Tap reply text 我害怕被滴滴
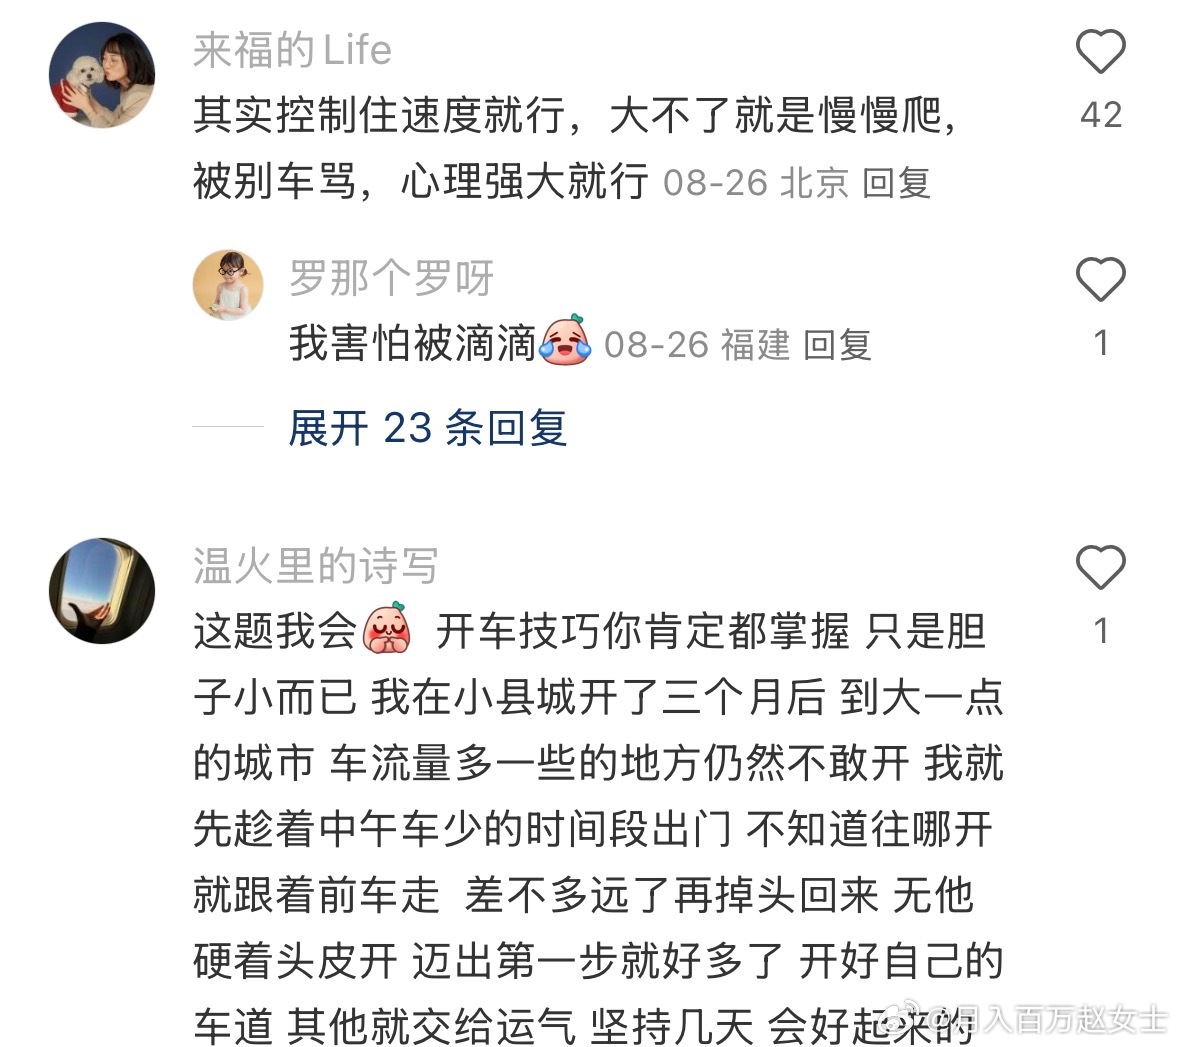1179x1047 pixels. (x=412, y=343)
